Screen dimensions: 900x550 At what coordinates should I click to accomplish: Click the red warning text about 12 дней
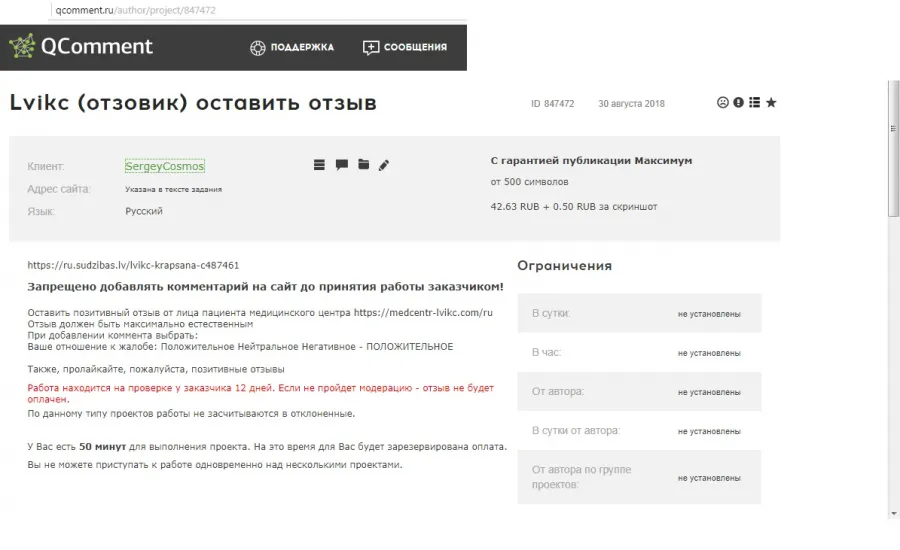(x=261, y=393)
